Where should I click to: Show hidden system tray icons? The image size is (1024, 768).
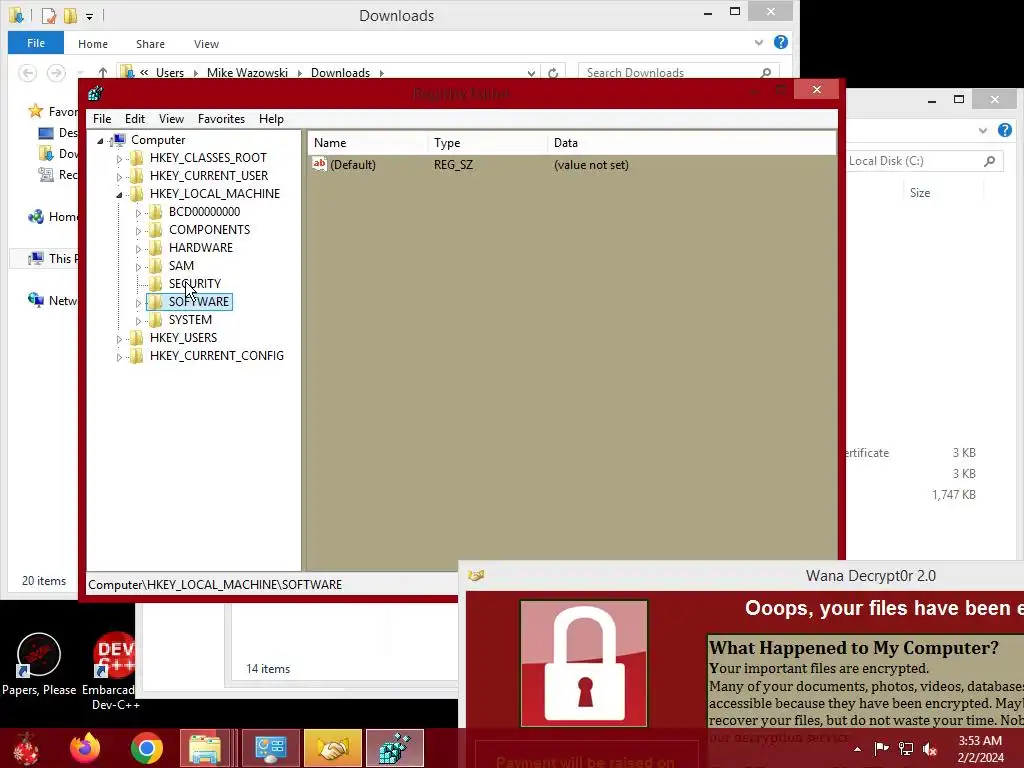coord(857,749)
